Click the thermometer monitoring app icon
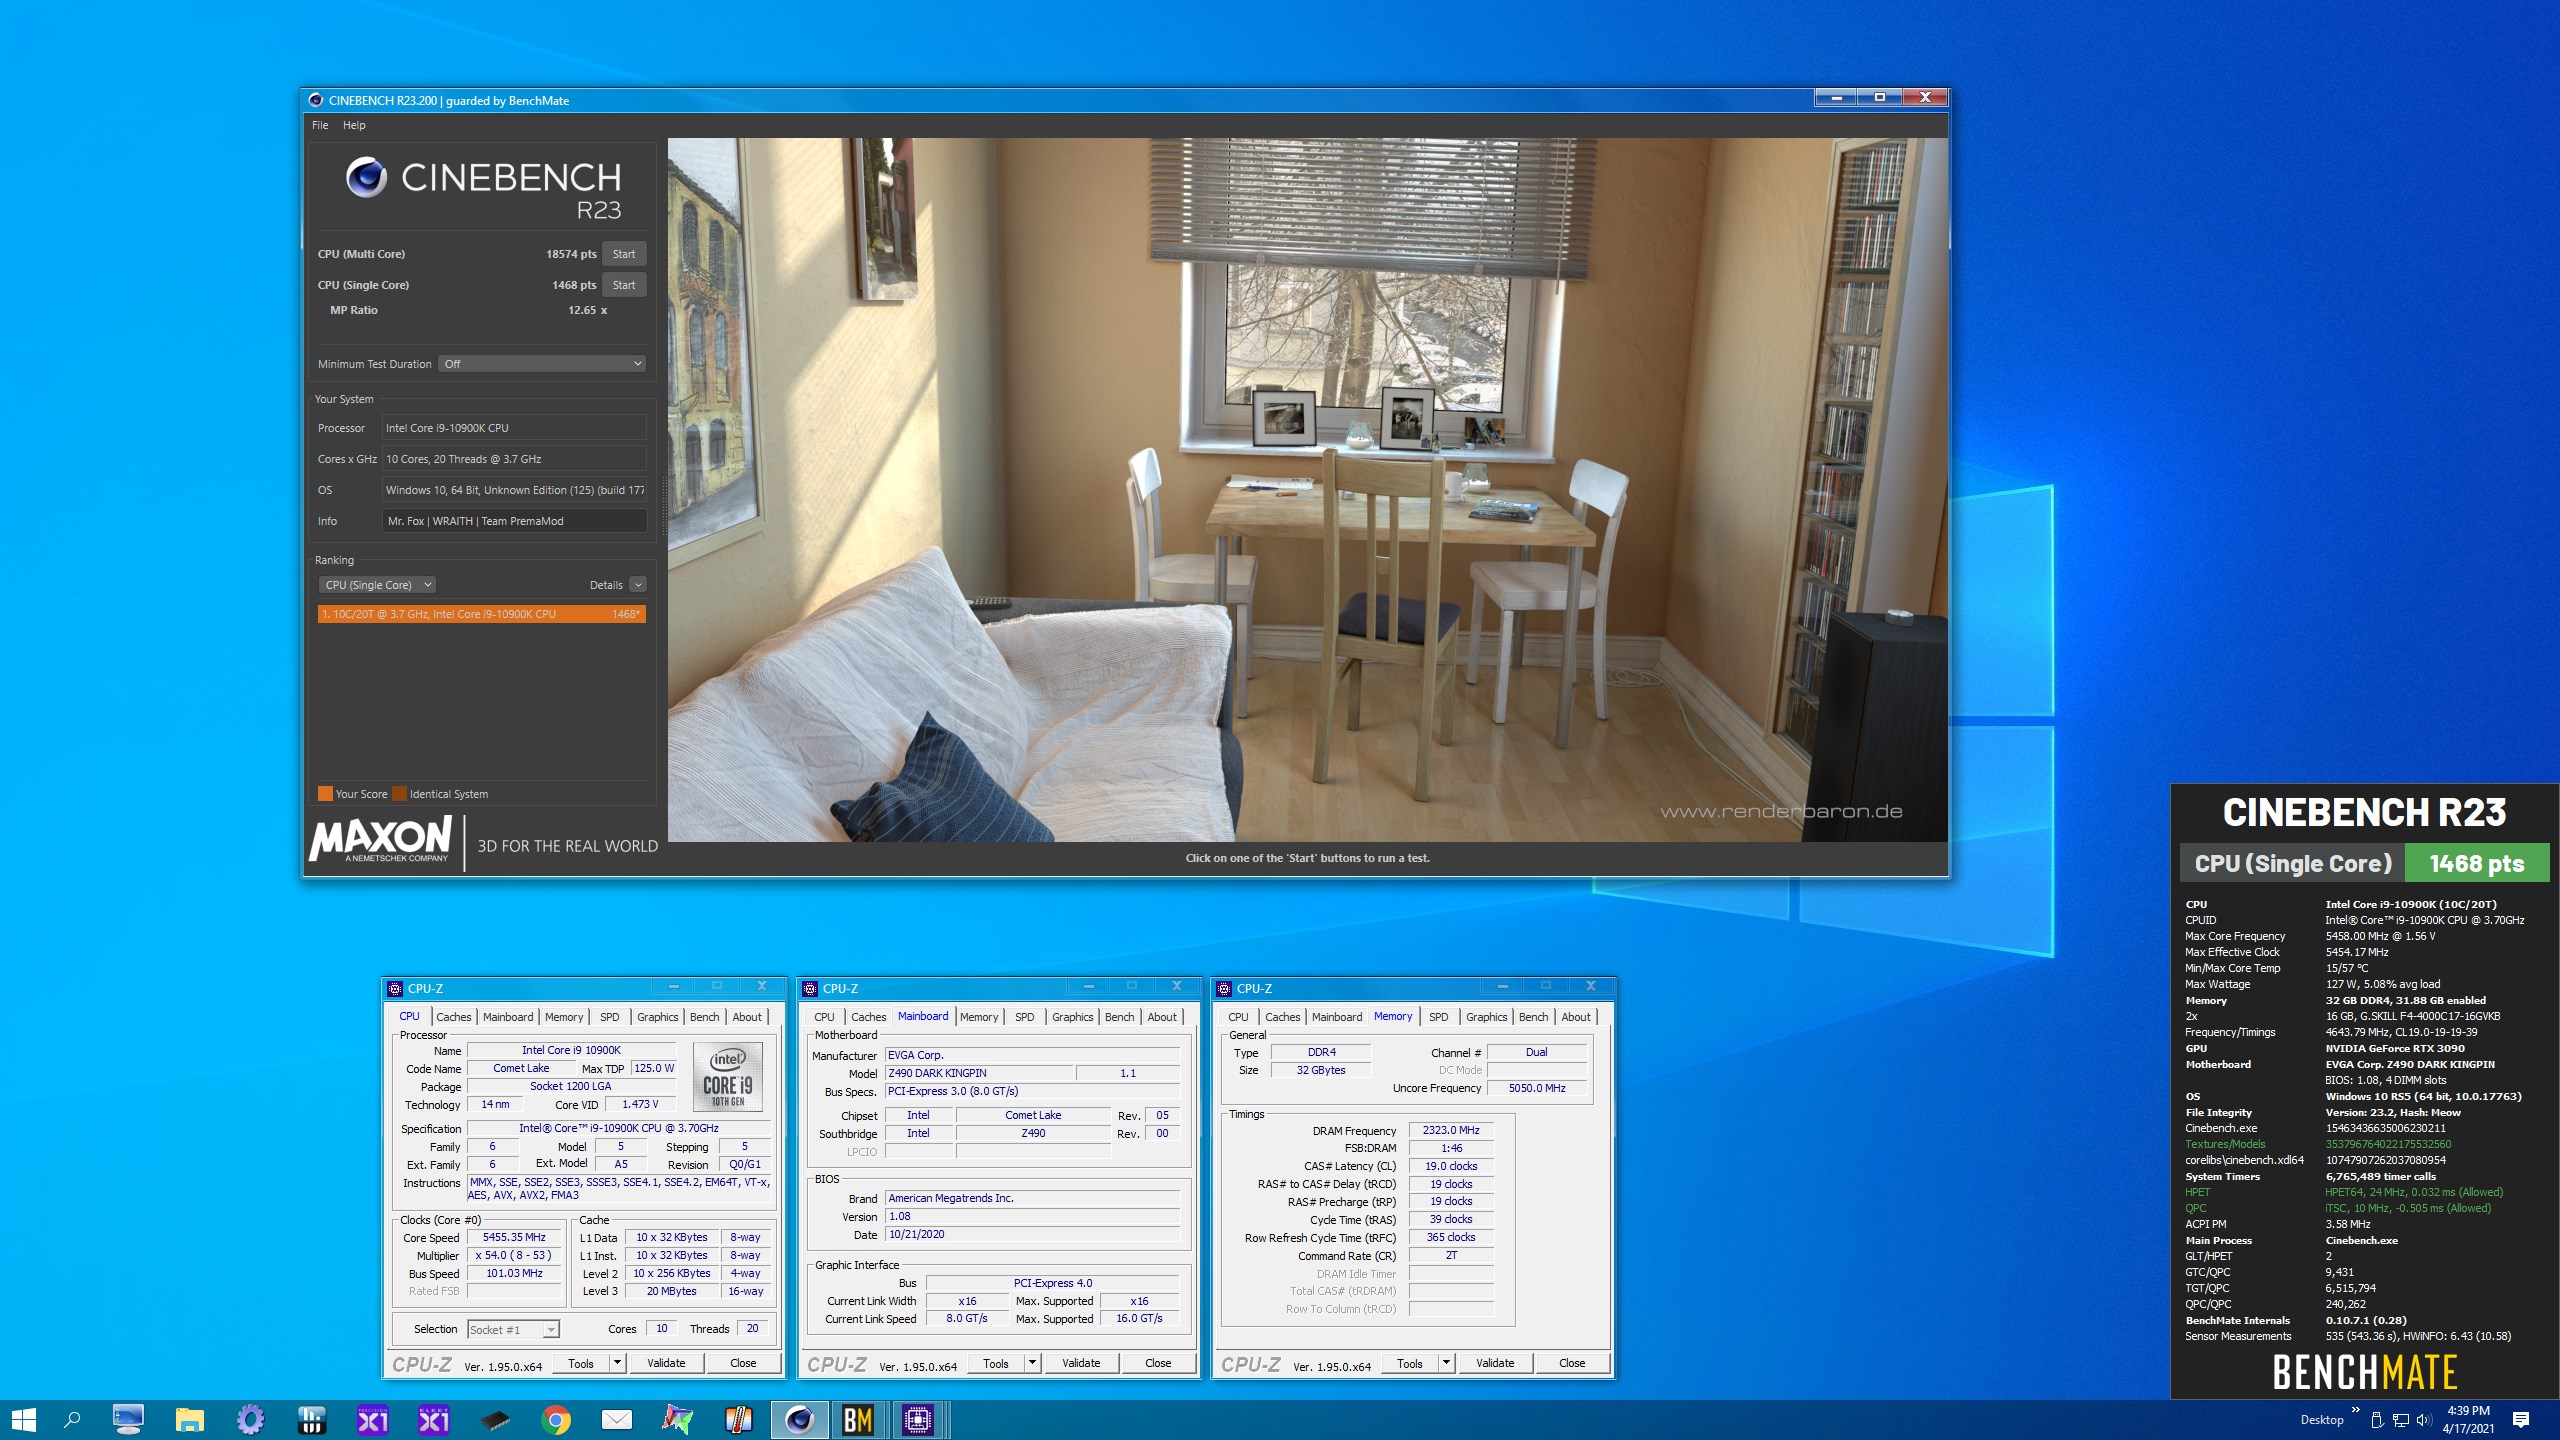 (738, 1419)
